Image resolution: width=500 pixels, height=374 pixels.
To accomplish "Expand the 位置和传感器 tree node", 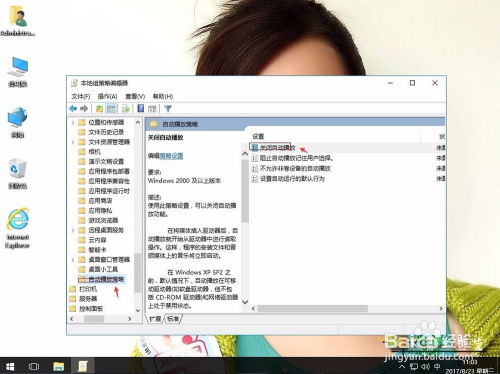I will click(x=73, y=122).
